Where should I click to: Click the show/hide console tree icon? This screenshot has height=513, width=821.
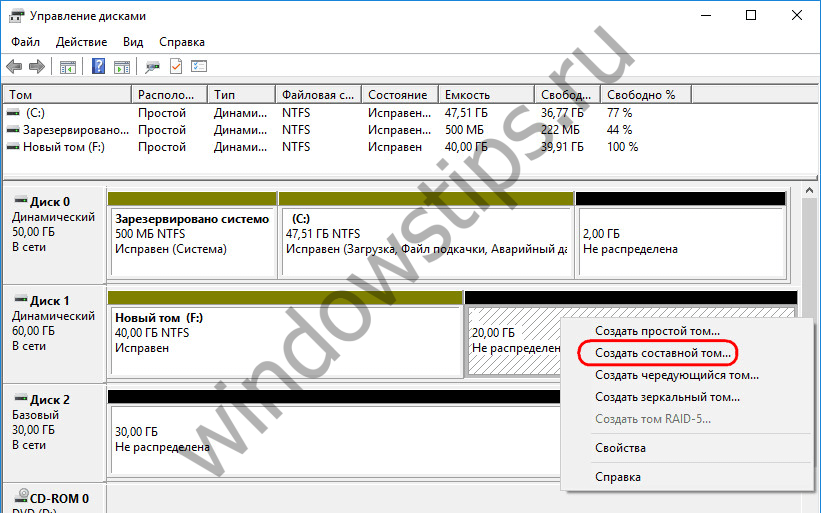(68, 67)
